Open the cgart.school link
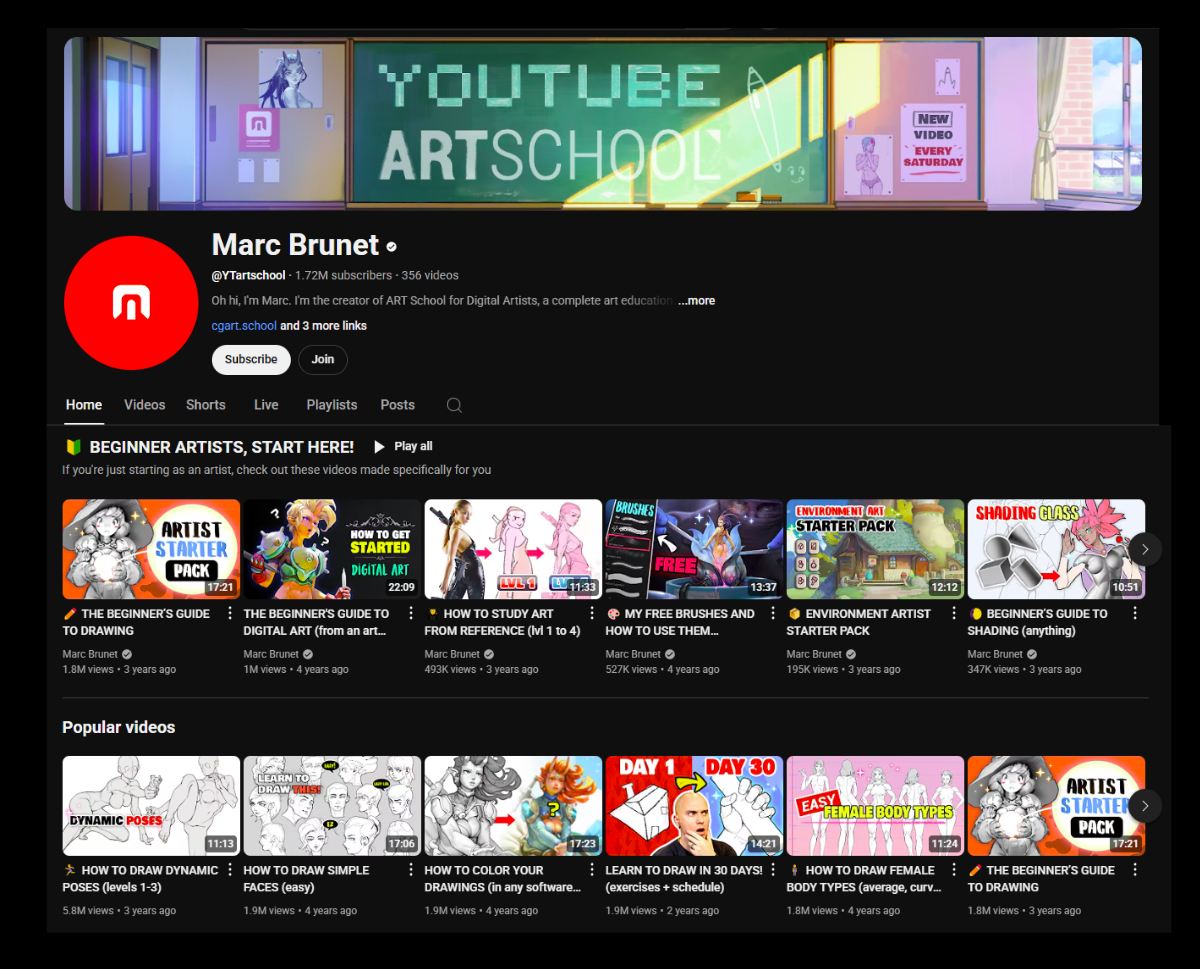The width and height of the screenshot is (1200, 969). click(x=244, y=326)
